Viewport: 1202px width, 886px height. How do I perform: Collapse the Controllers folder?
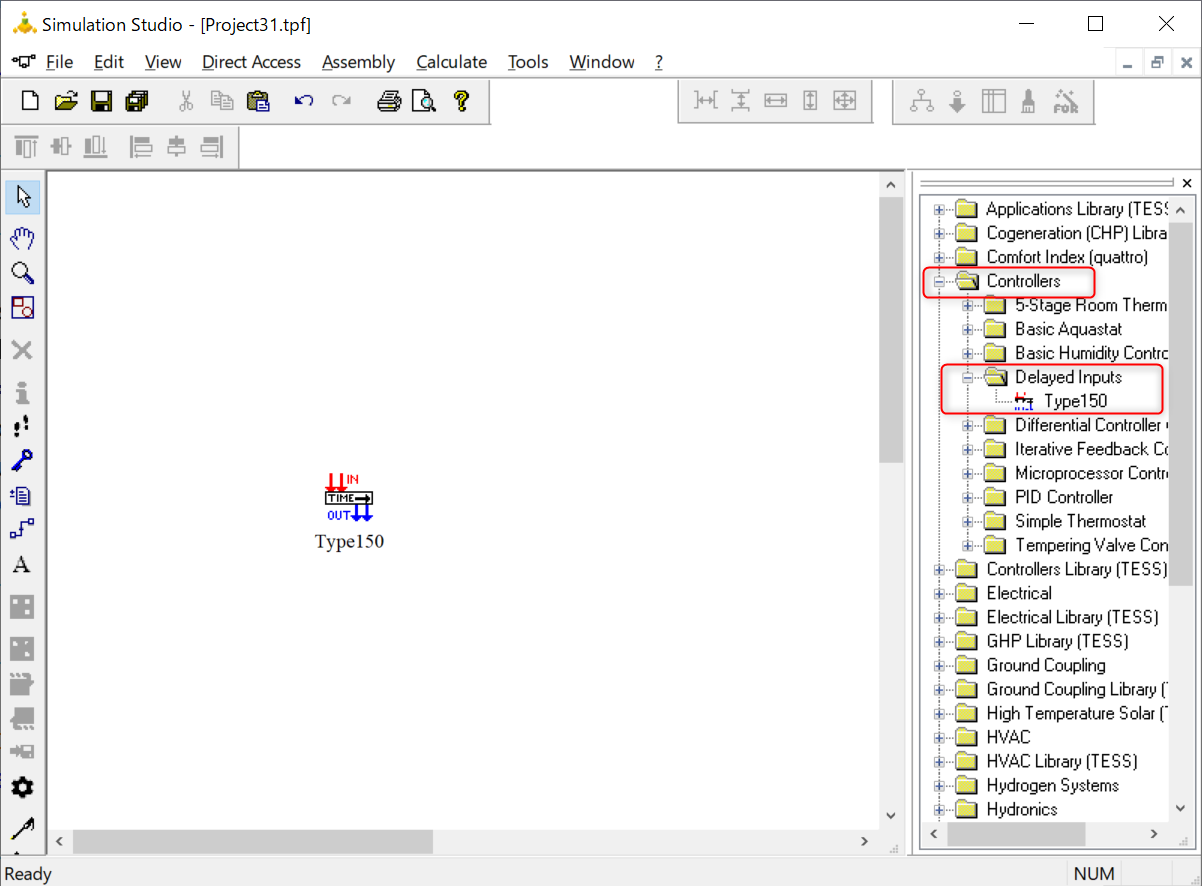[x=939, y=281]
